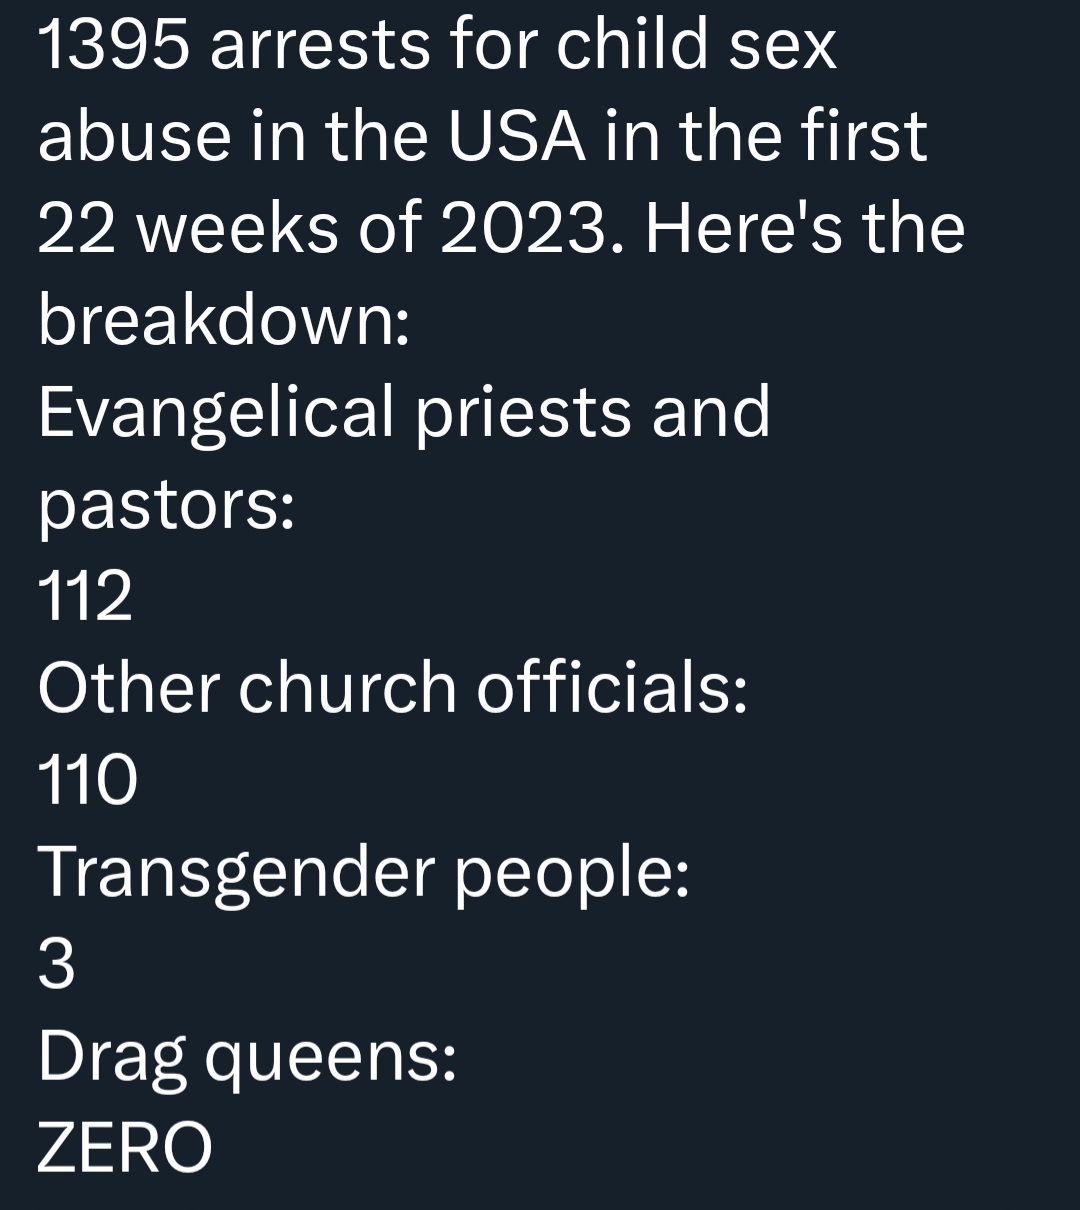
Task: Click the "Other church officials:" line
Action: pos(393,688)
